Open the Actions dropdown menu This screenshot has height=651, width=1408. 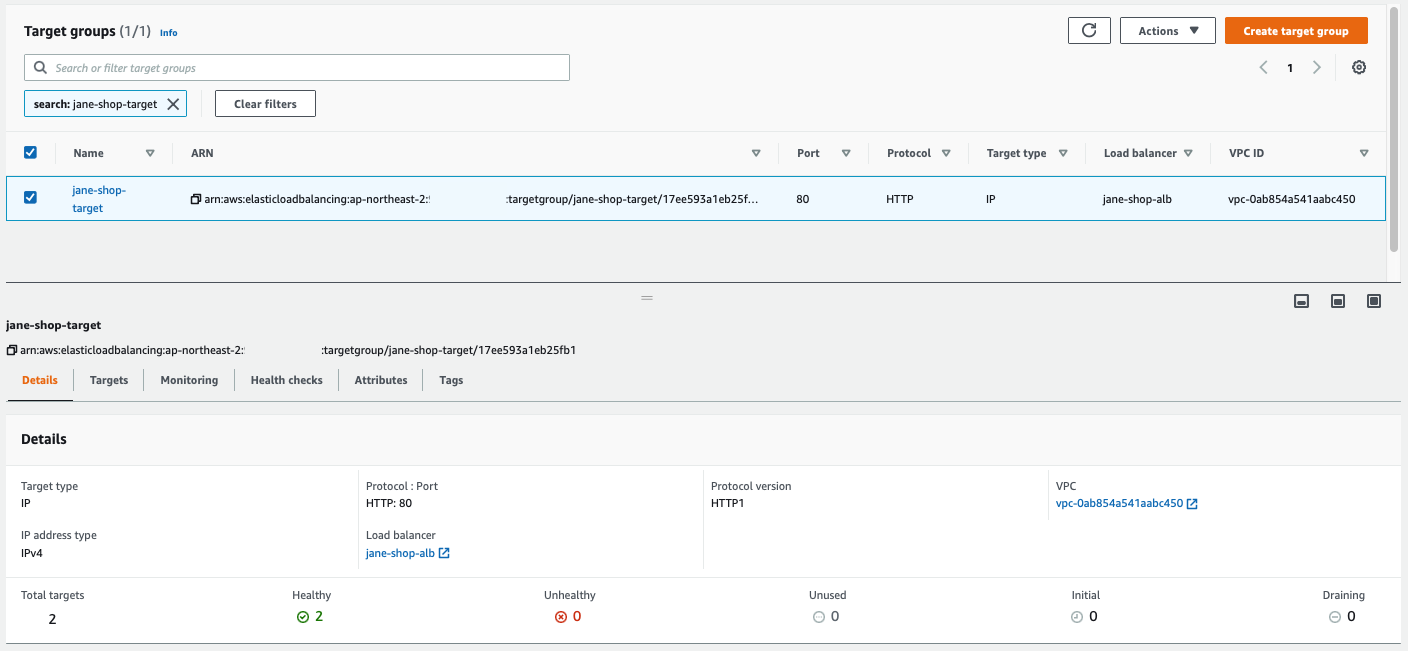tap(1168, 31)
